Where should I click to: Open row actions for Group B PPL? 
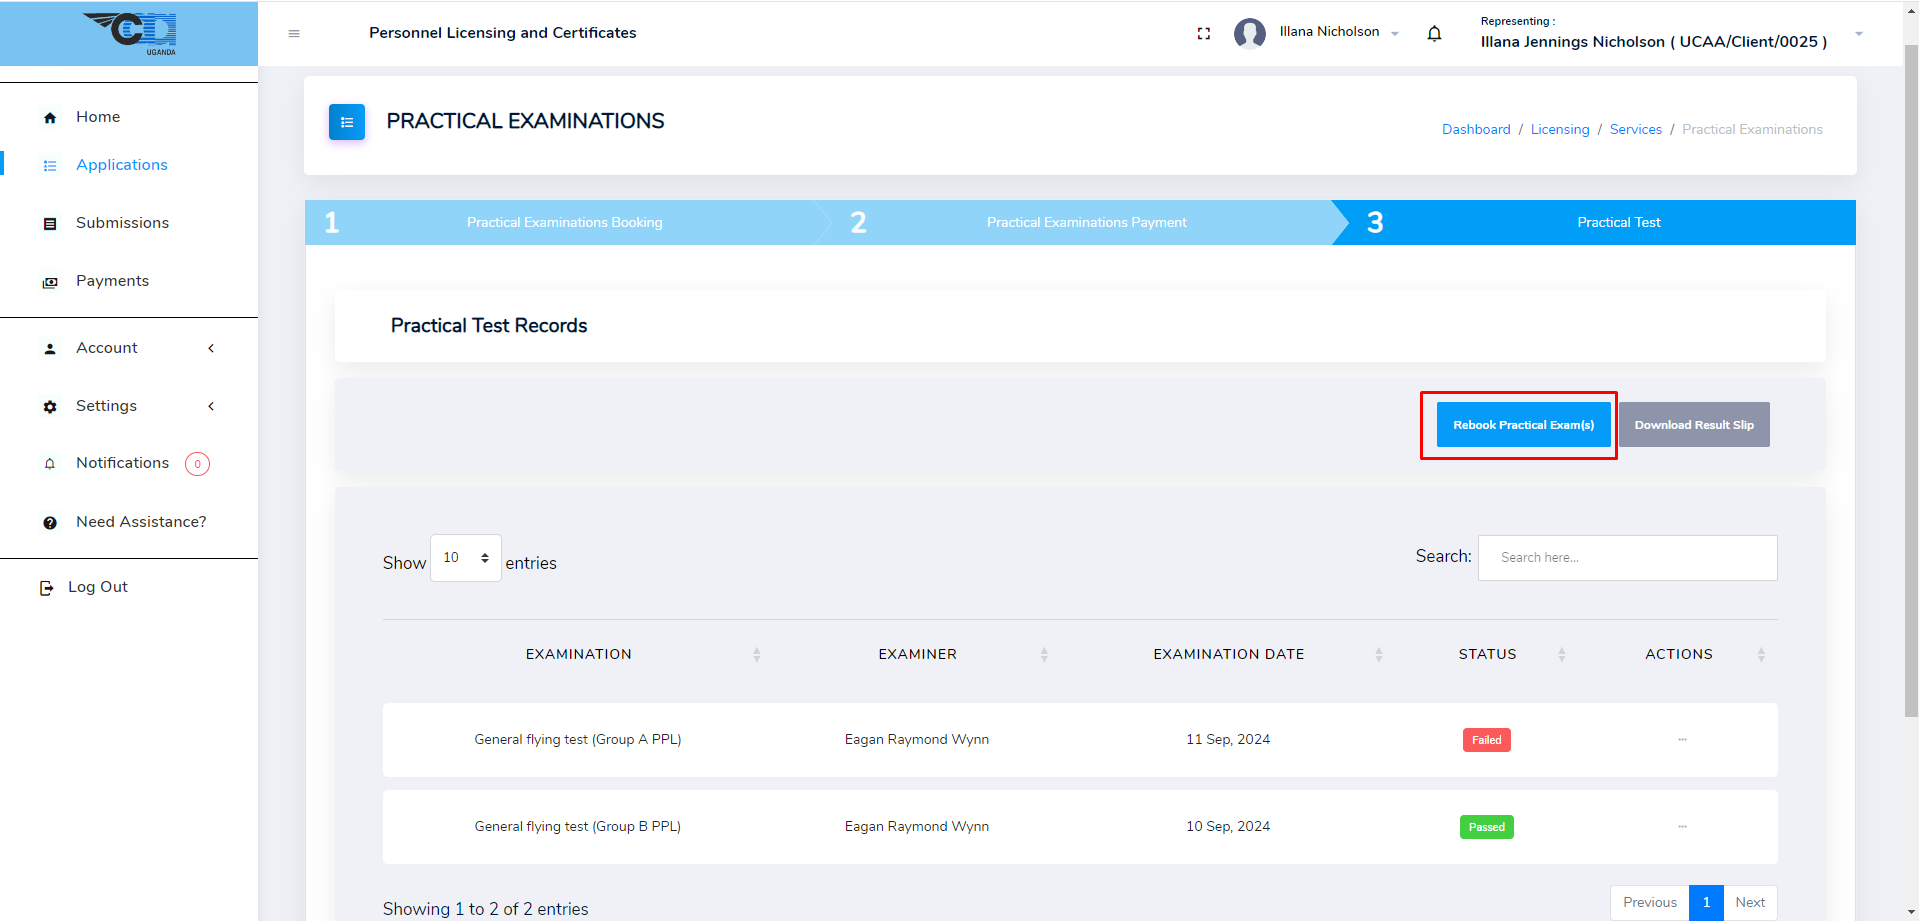tap(1682, 827)
